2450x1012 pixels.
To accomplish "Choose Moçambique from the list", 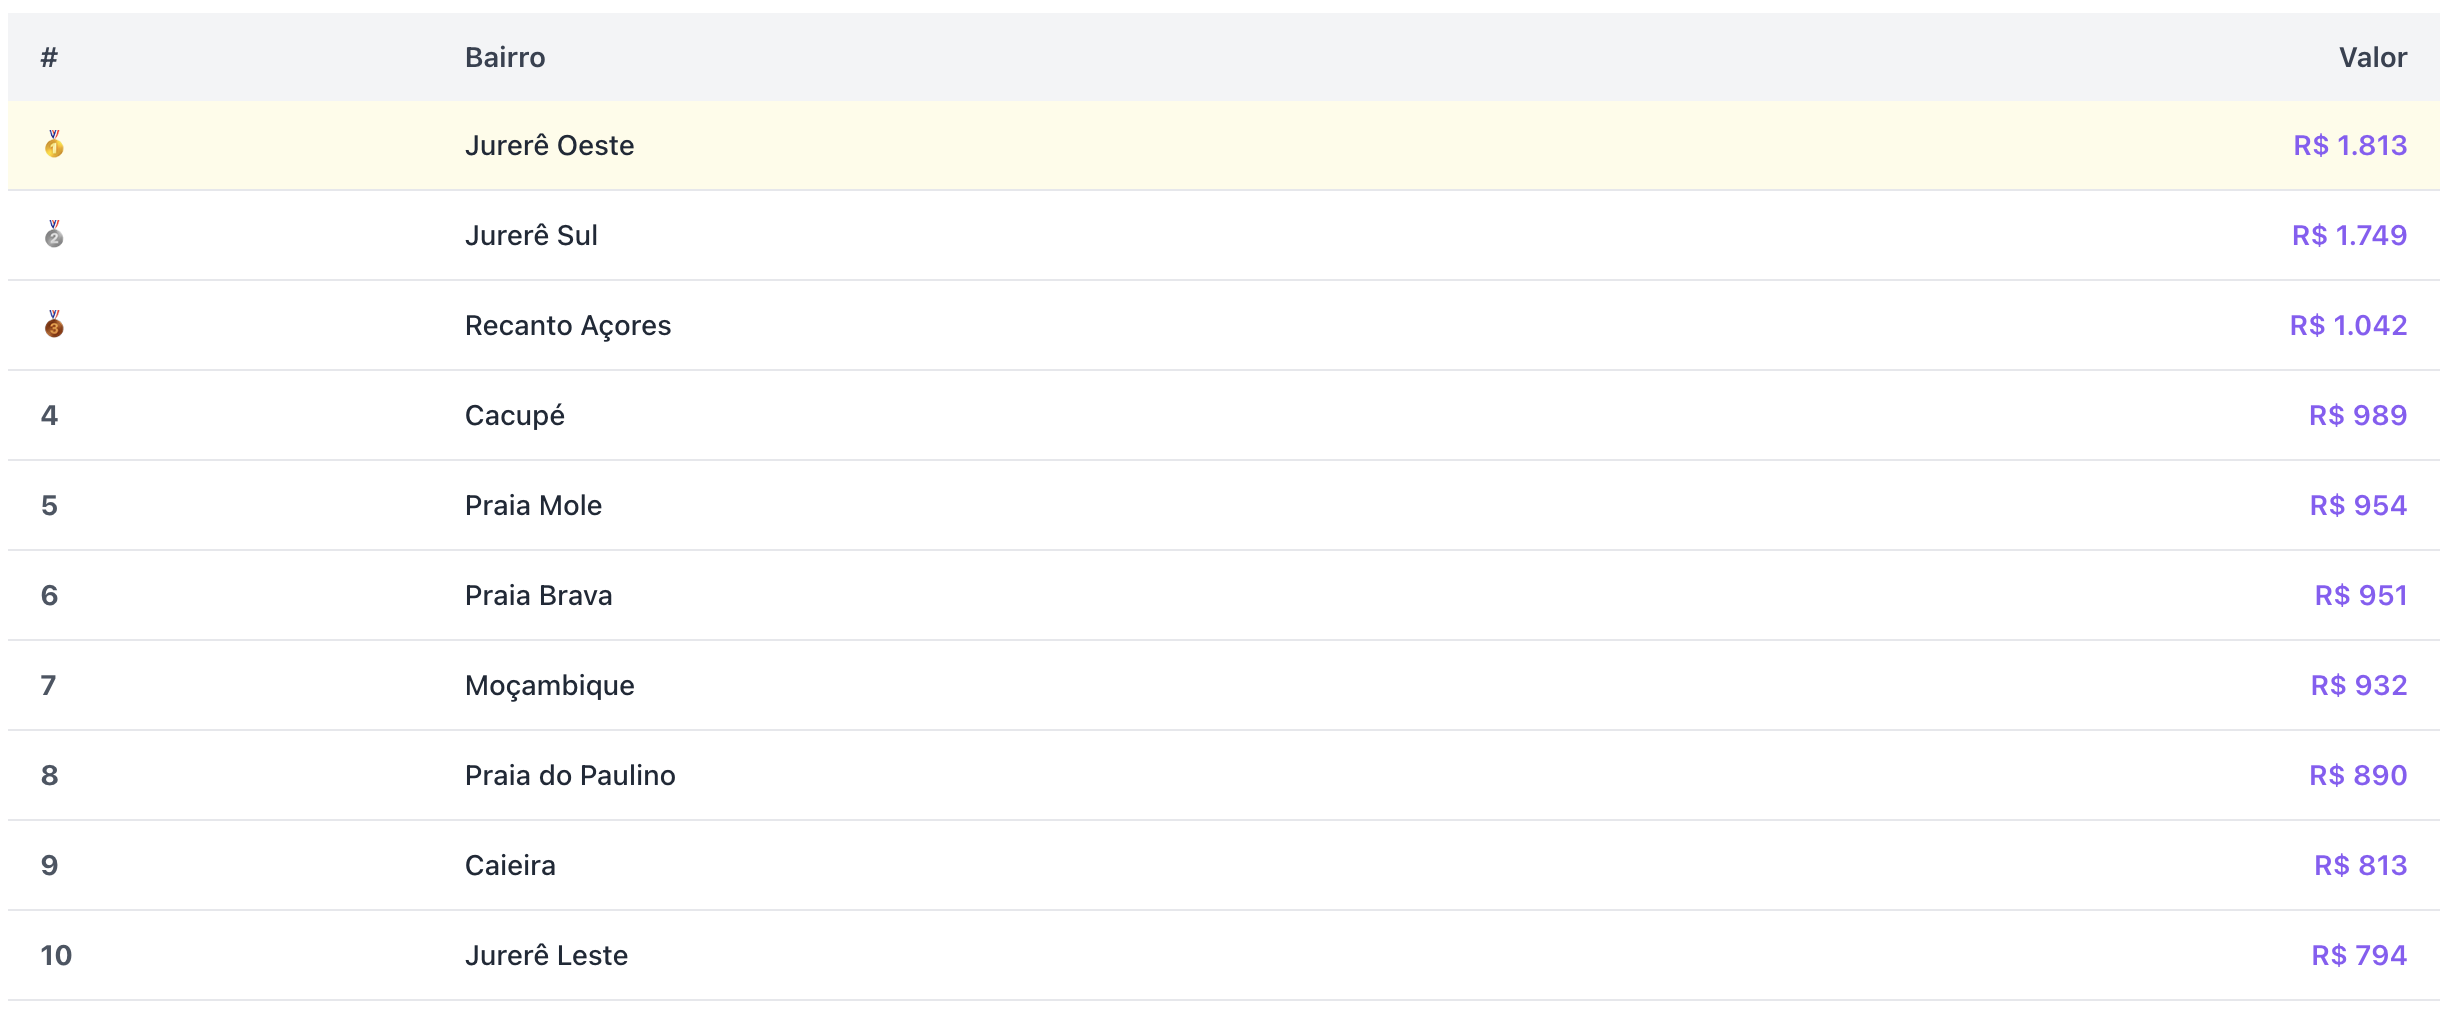I will (549, 686).
